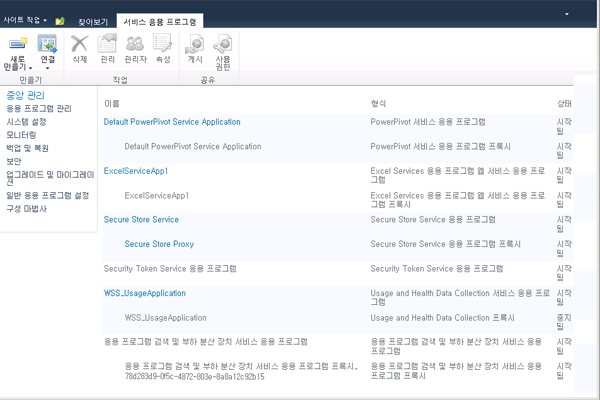The image size is (600, 400).
Task: Switch to the 찾아보기 tab
Action: point(93,22)
